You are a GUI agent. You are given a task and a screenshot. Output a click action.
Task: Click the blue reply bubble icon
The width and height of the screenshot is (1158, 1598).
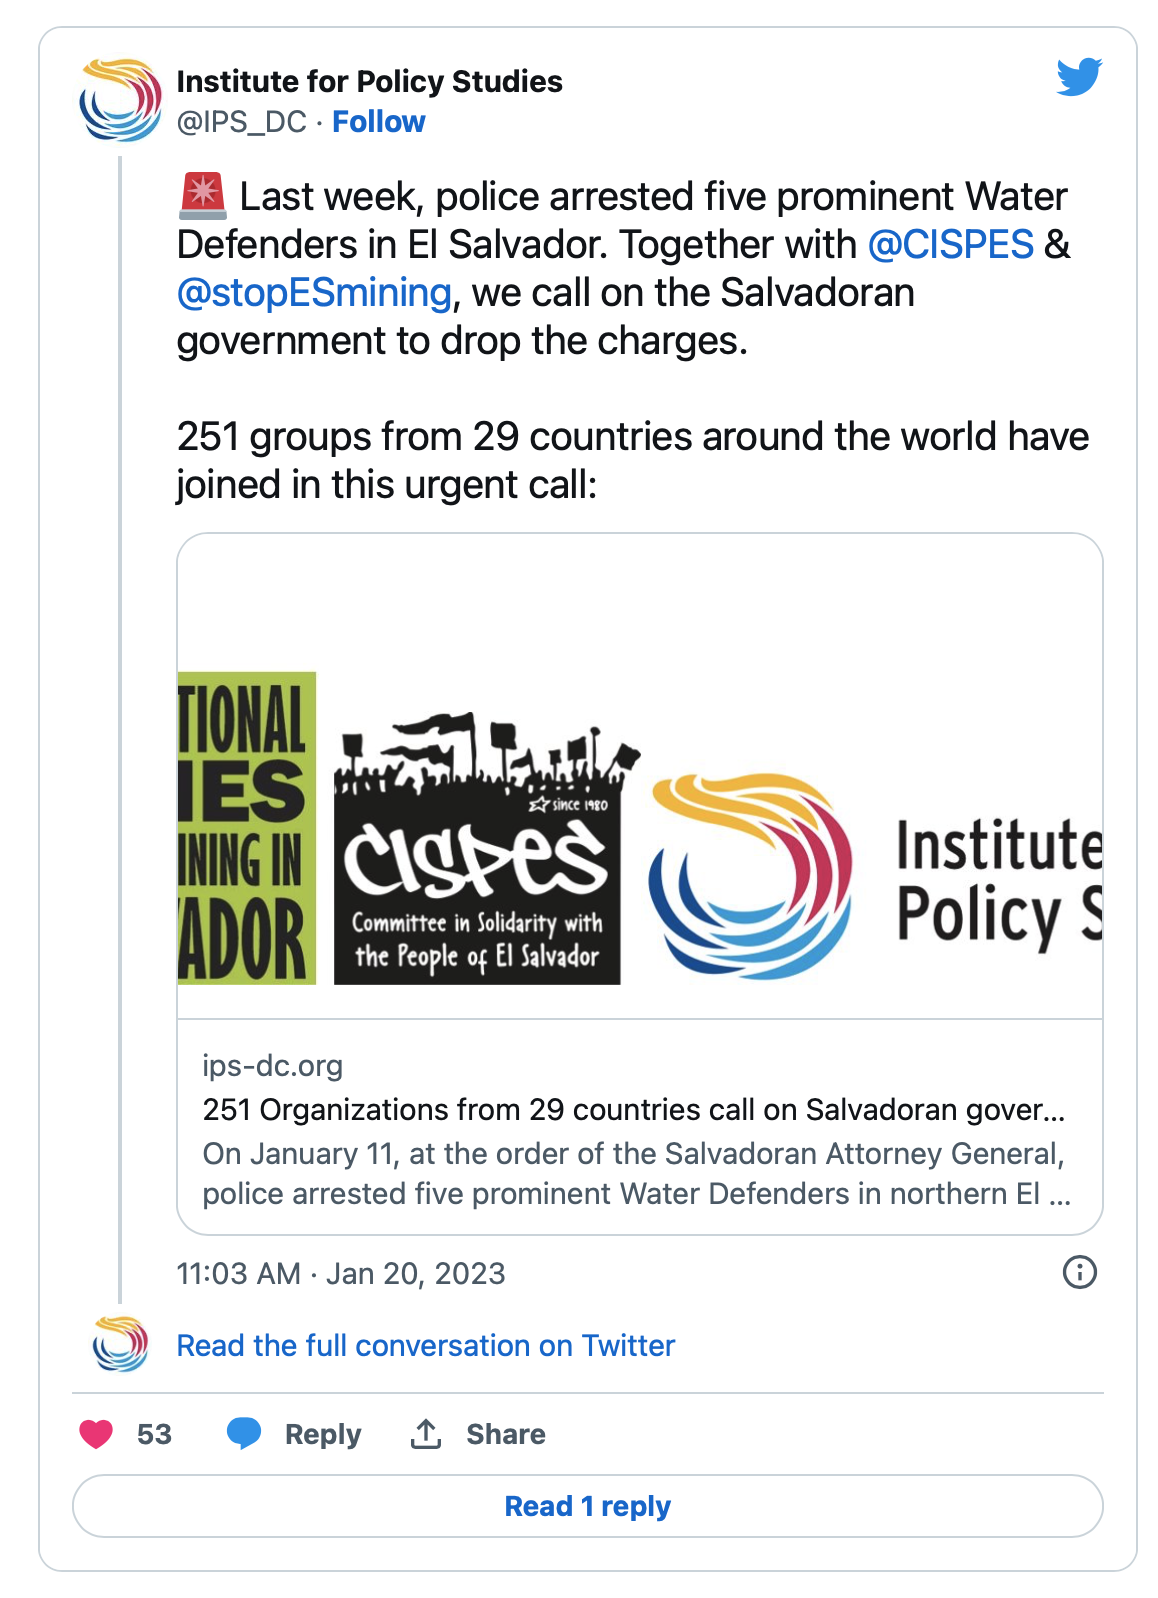(244, 1434)
